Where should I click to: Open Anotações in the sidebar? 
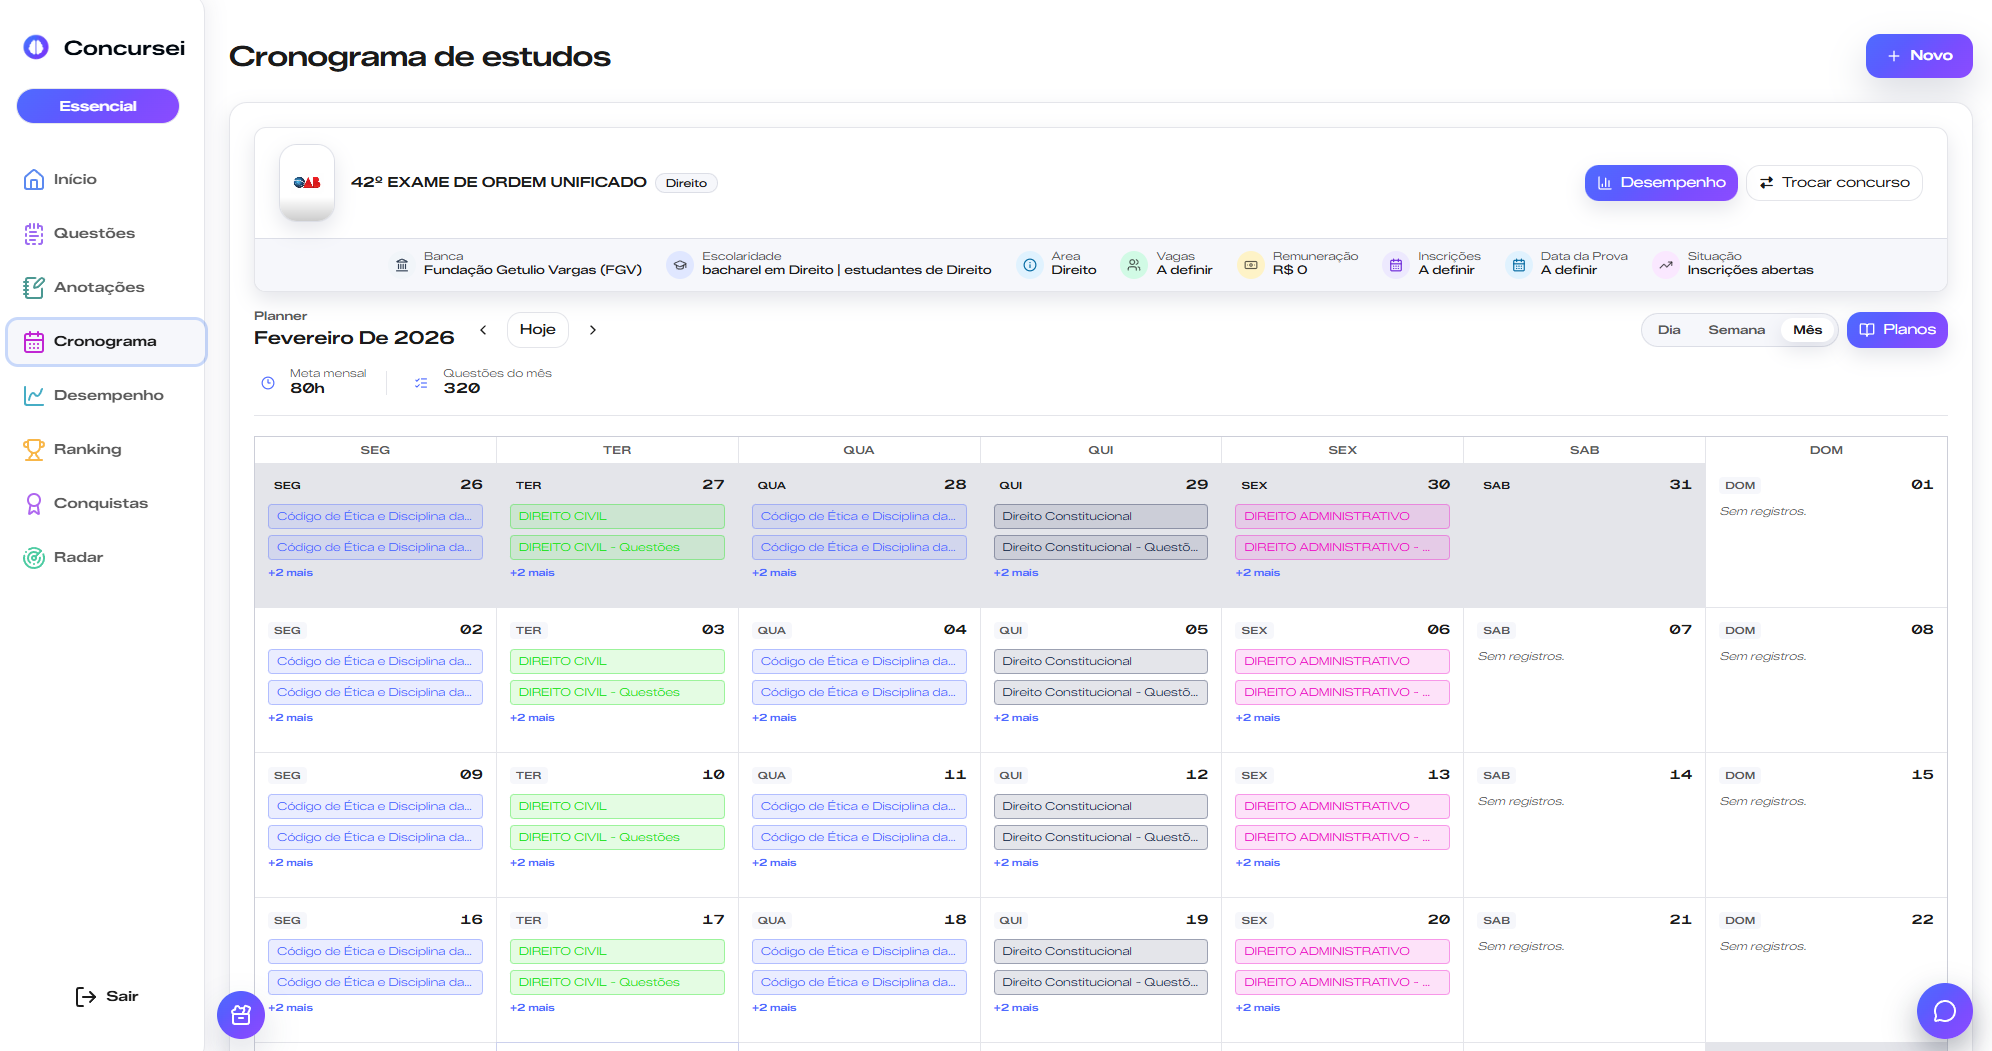click(x=98, y=287)
